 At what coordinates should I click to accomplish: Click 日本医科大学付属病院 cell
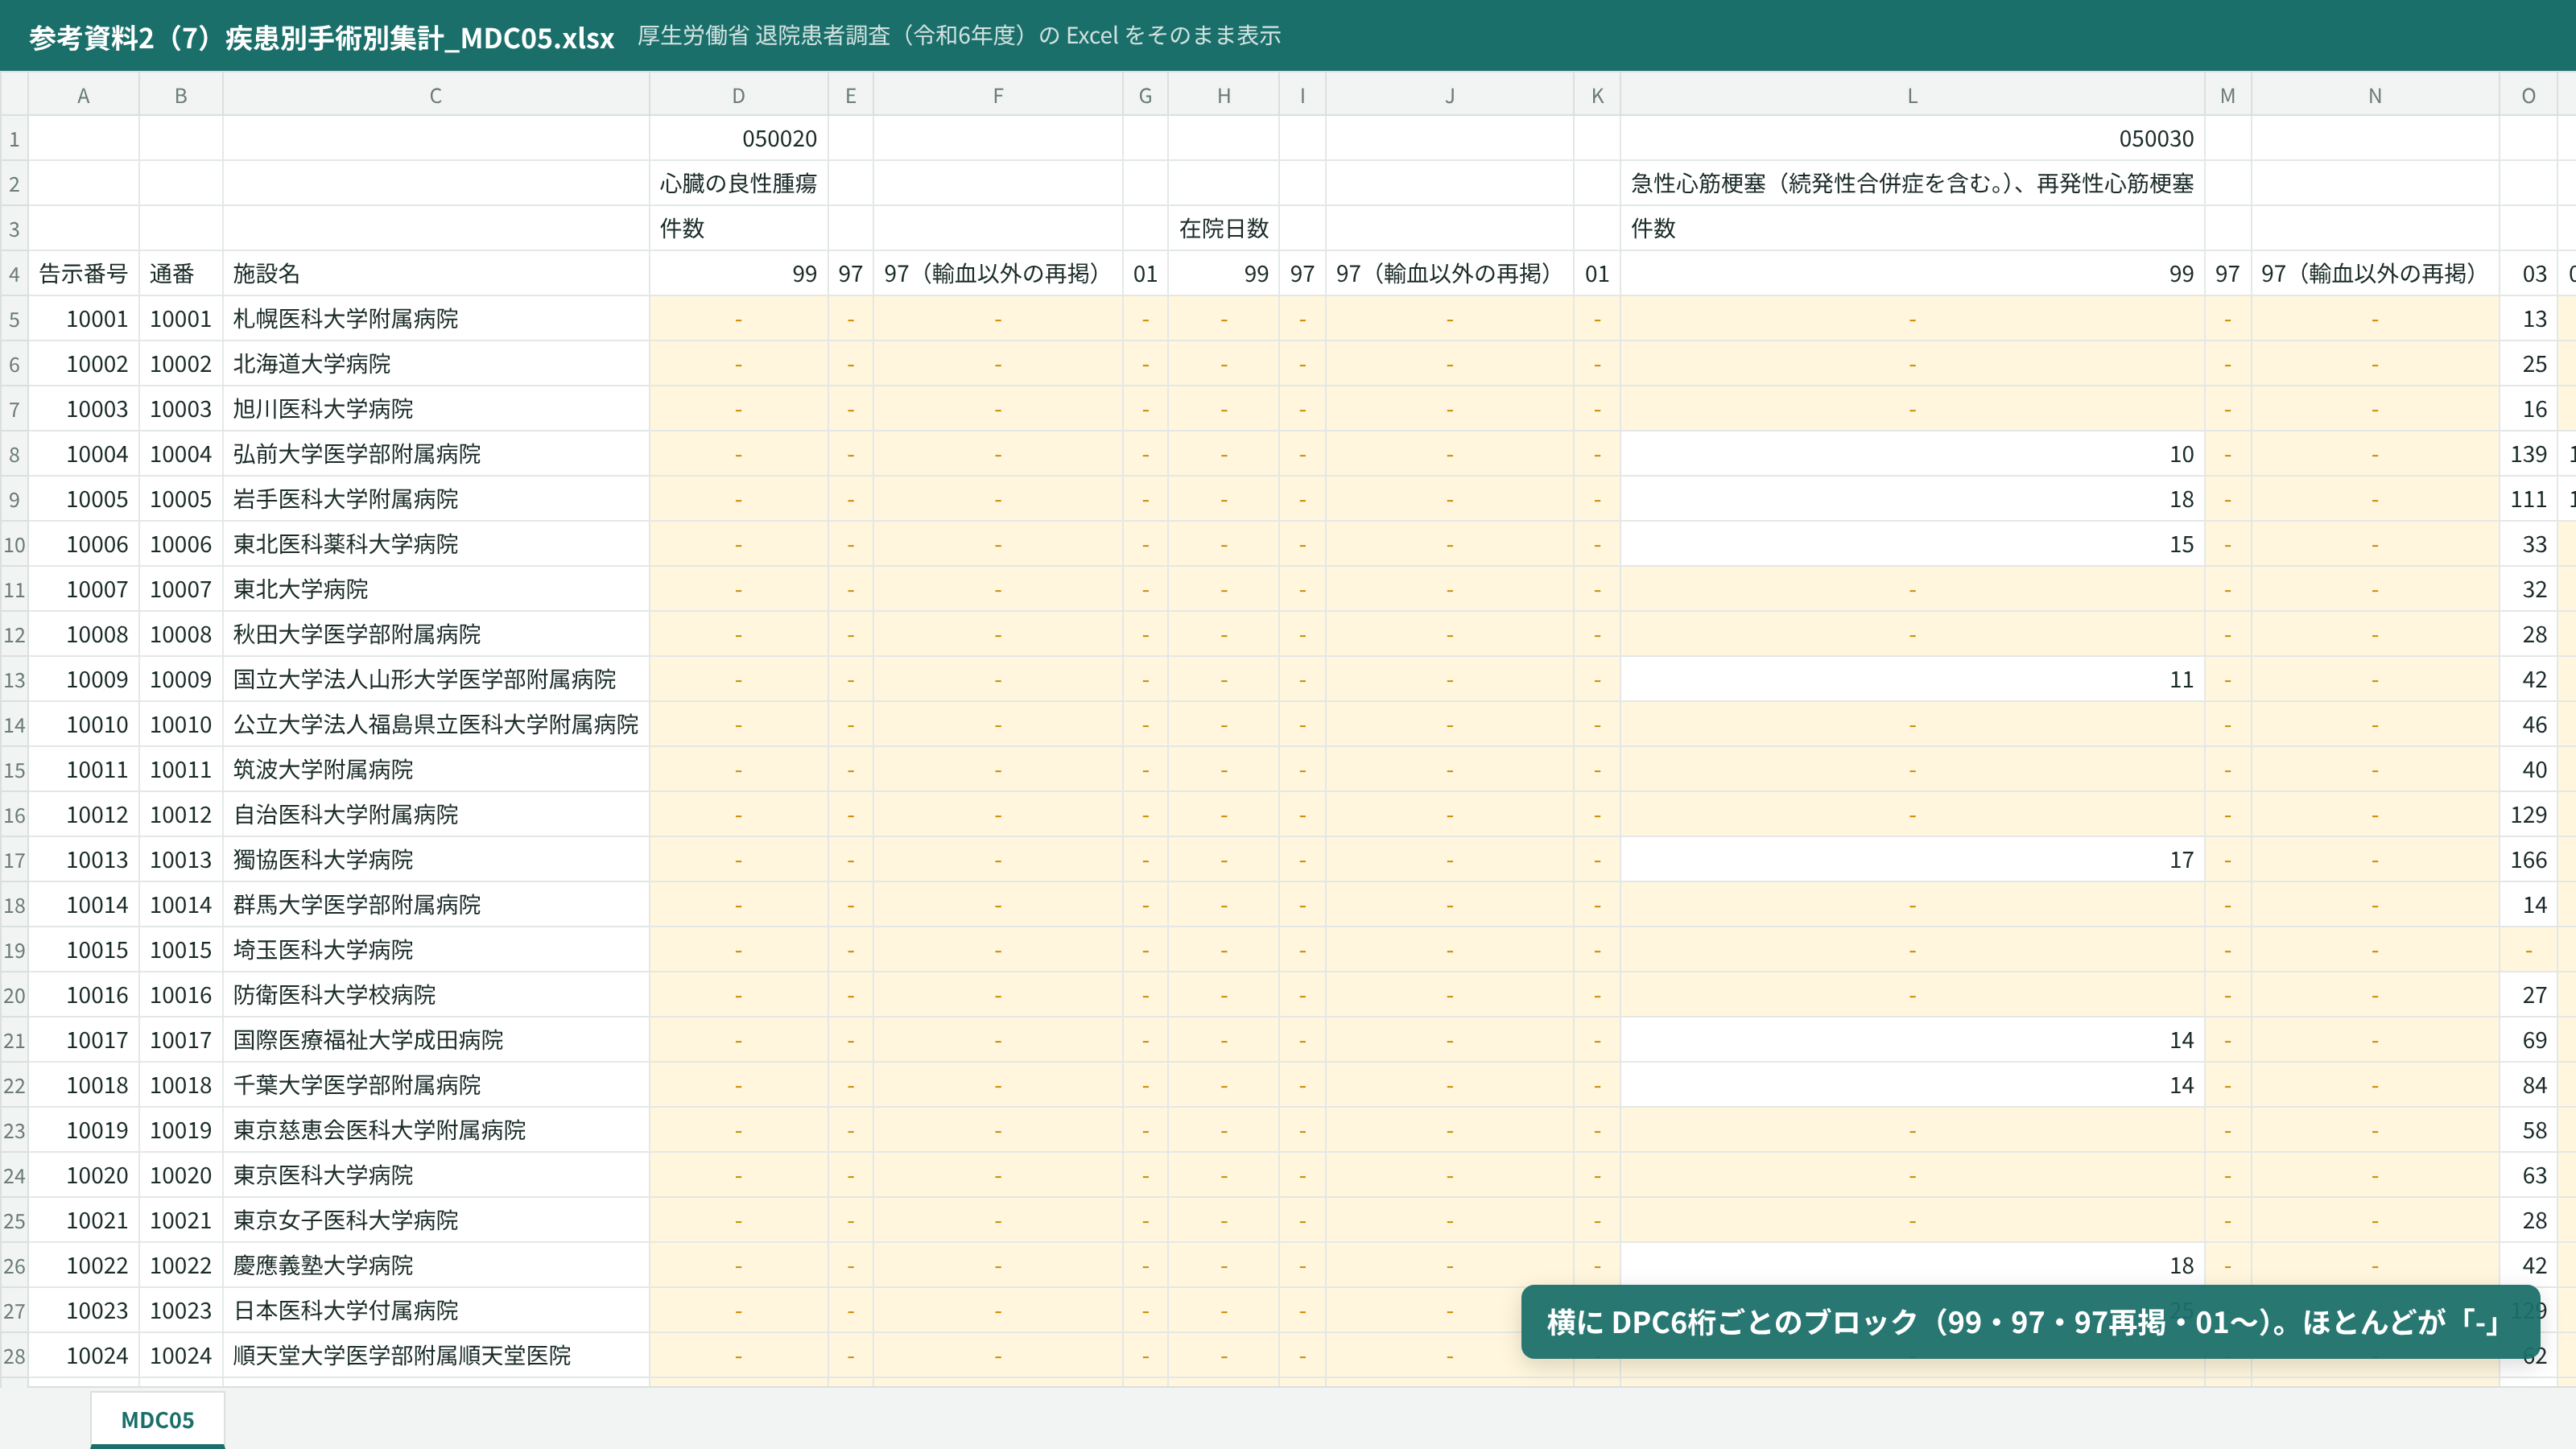(x=435, y=1310)
